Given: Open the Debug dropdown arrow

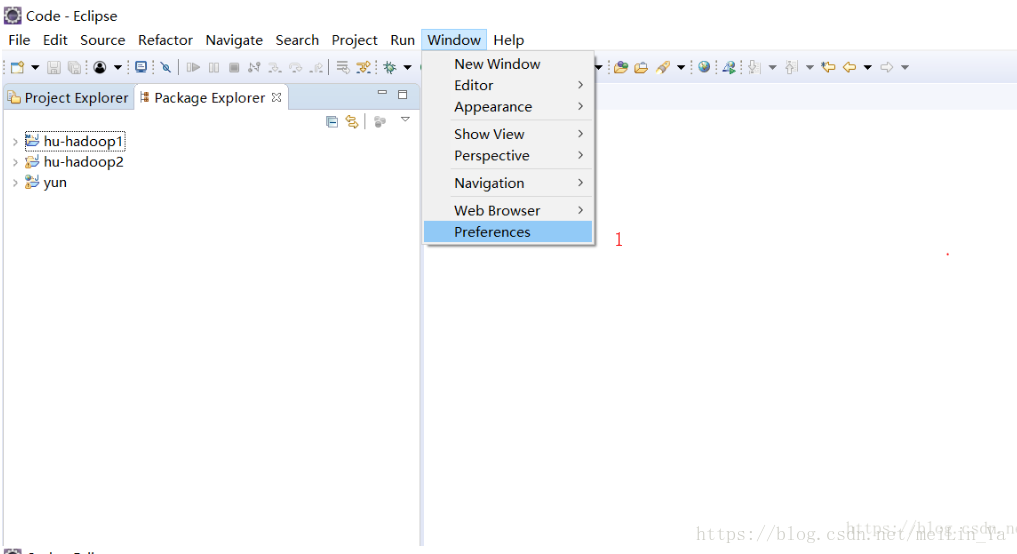Looking at the screenshot, I should click(x=407, y=67).
